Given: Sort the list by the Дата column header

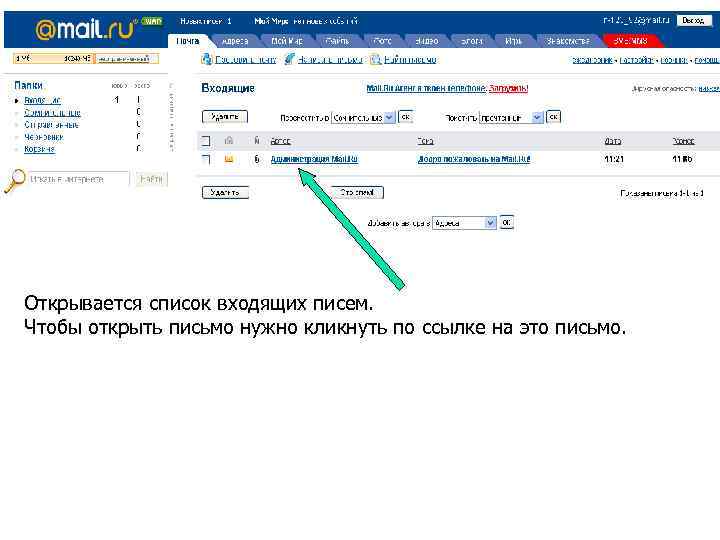Looking at the screenshot, I should (x=613, y=141).
